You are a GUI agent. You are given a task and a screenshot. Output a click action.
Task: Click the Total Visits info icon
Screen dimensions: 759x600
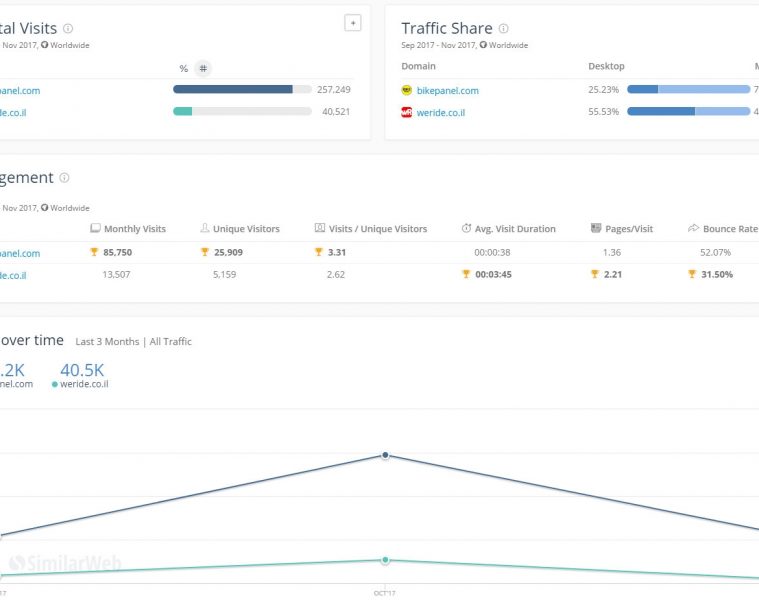coord(68,29)
